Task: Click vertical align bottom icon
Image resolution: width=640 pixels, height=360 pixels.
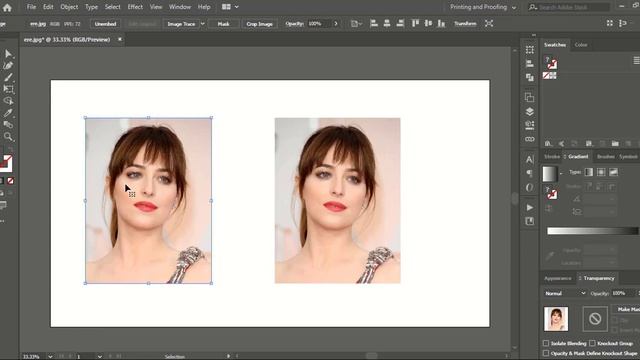Action: point(441,23)
